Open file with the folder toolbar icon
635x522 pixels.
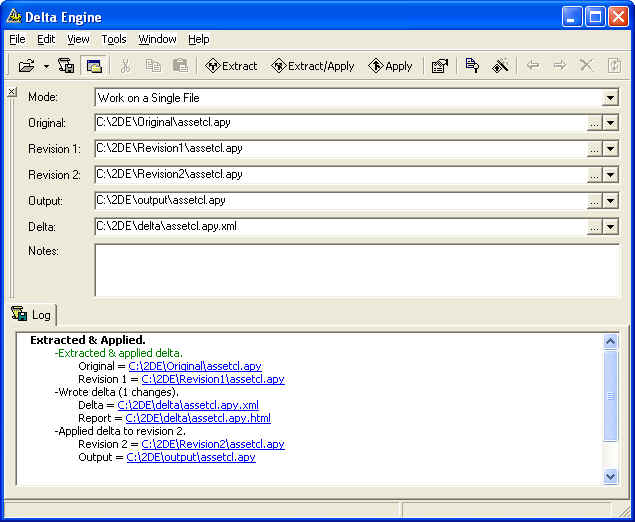pos(27,66)
